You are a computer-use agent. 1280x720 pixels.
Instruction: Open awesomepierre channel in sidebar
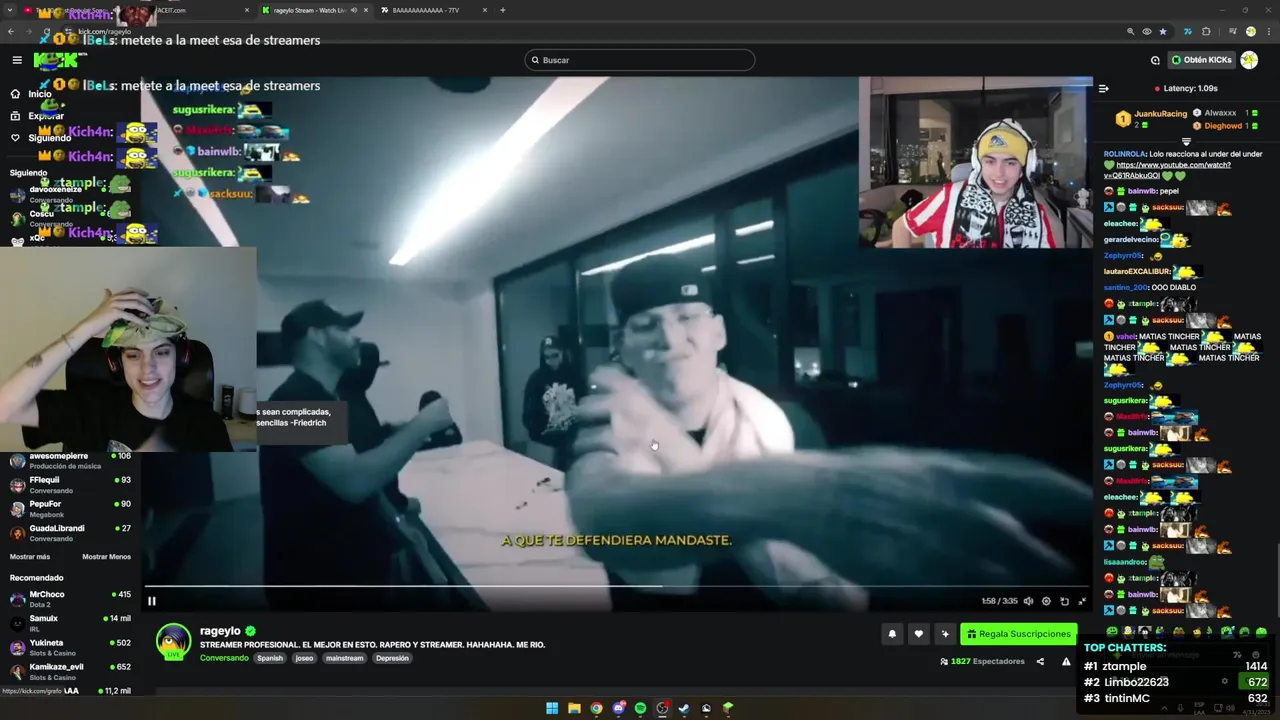pyautogui.click(x=70, y=461)
